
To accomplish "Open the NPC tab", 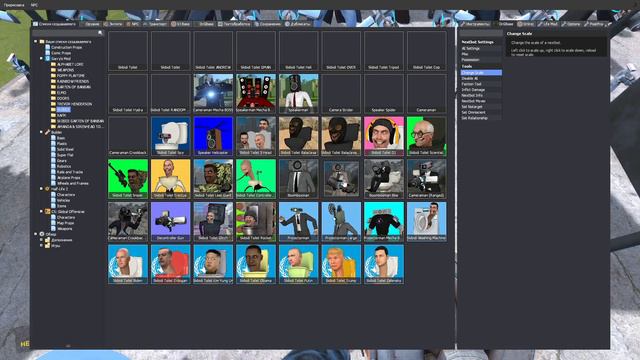I will (133, 24).
